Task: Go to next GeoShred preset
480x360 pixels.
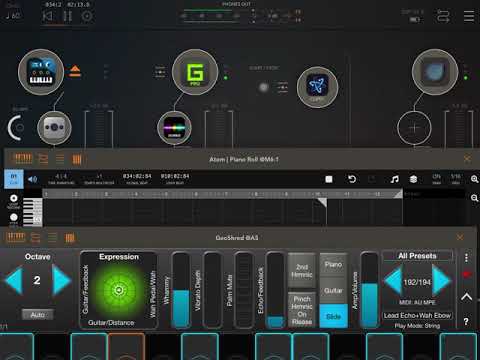Action: [x=441, y=281]
